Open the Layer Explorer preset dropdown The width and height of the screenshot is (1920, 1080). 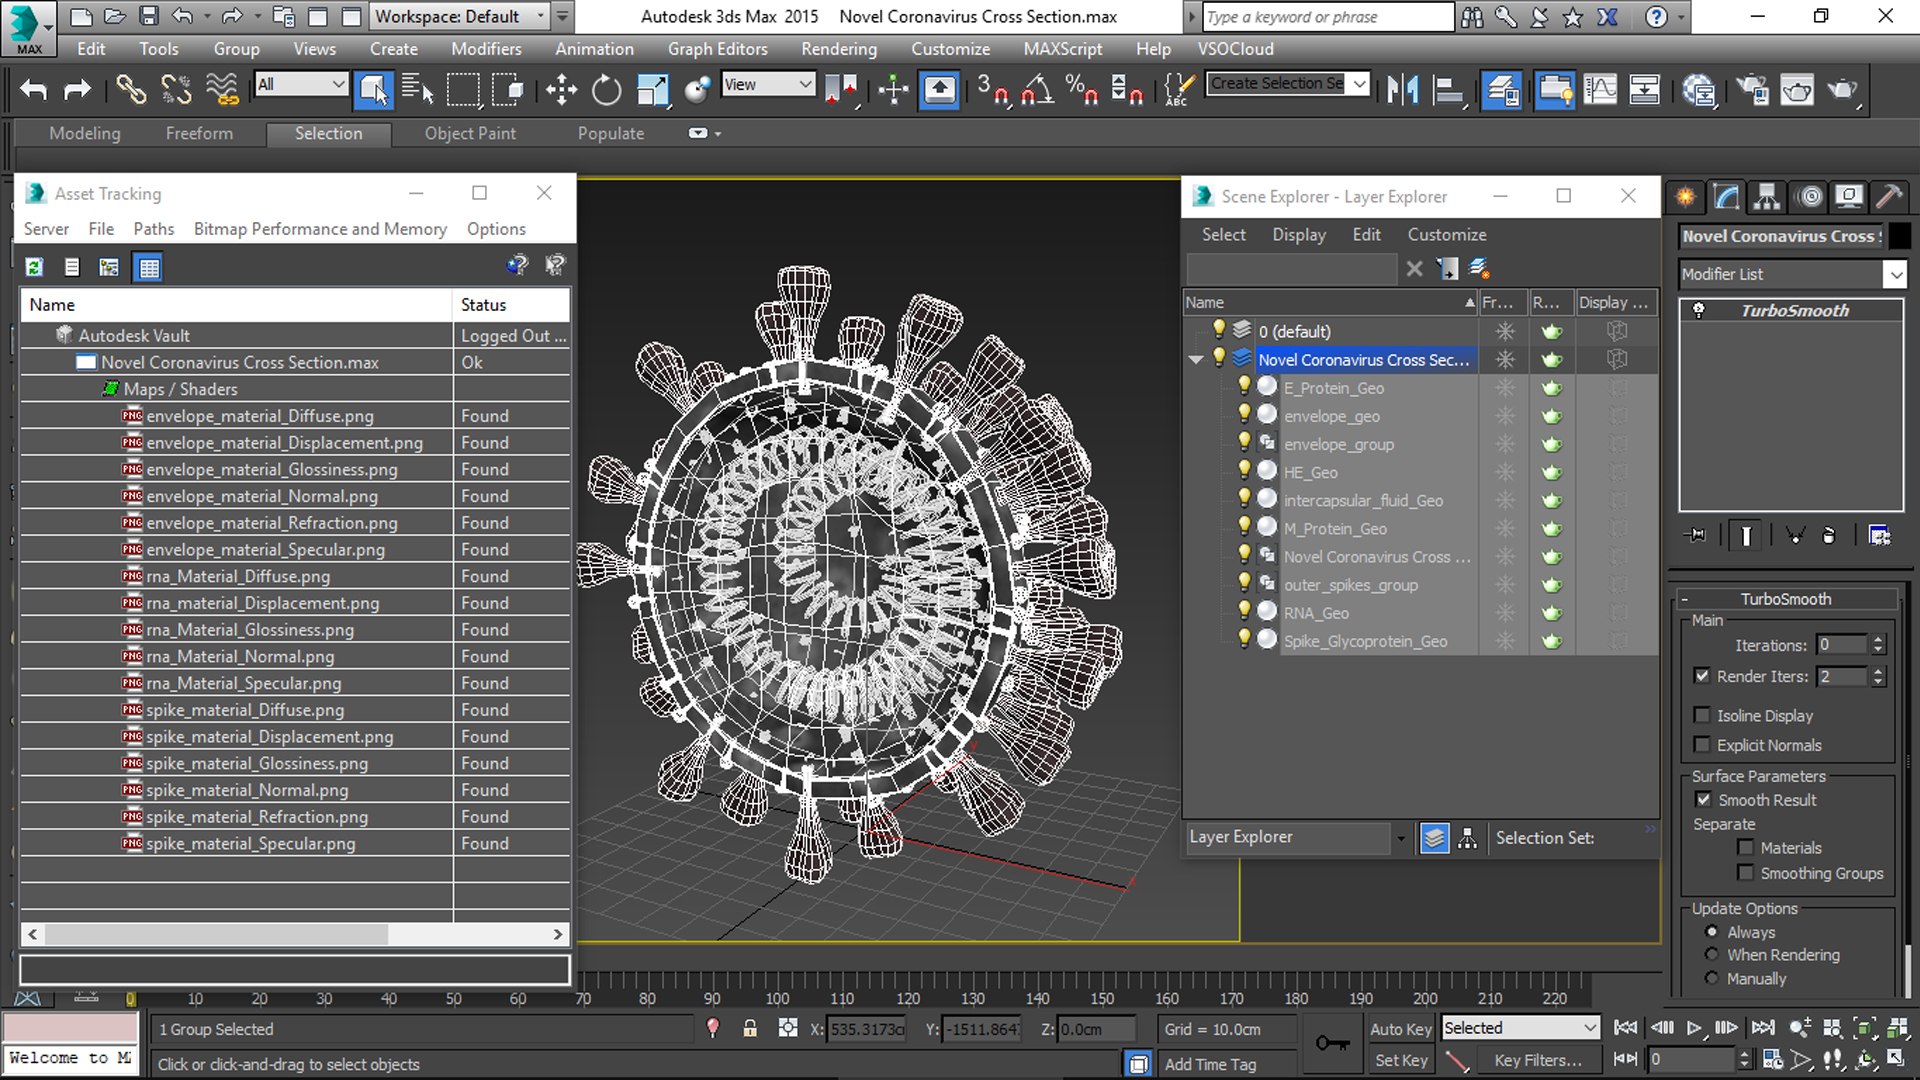pyautogui.click(x=1400, y=838)
